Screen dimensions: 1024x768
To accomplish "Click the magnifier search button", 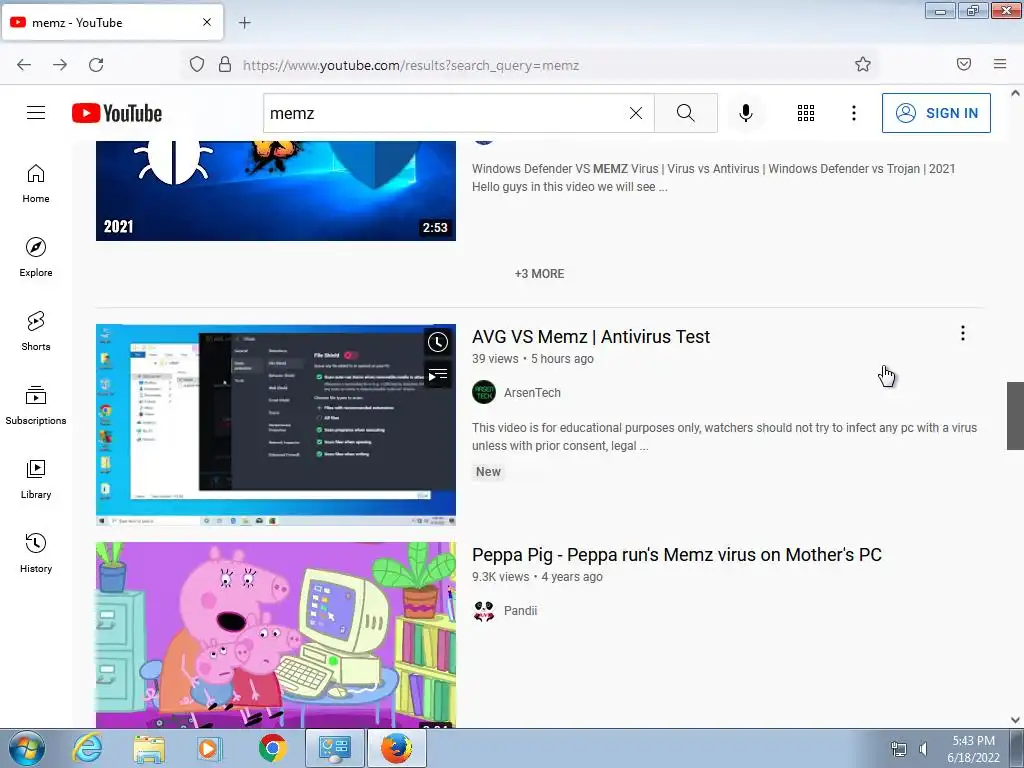I will [x=686, y=113].
